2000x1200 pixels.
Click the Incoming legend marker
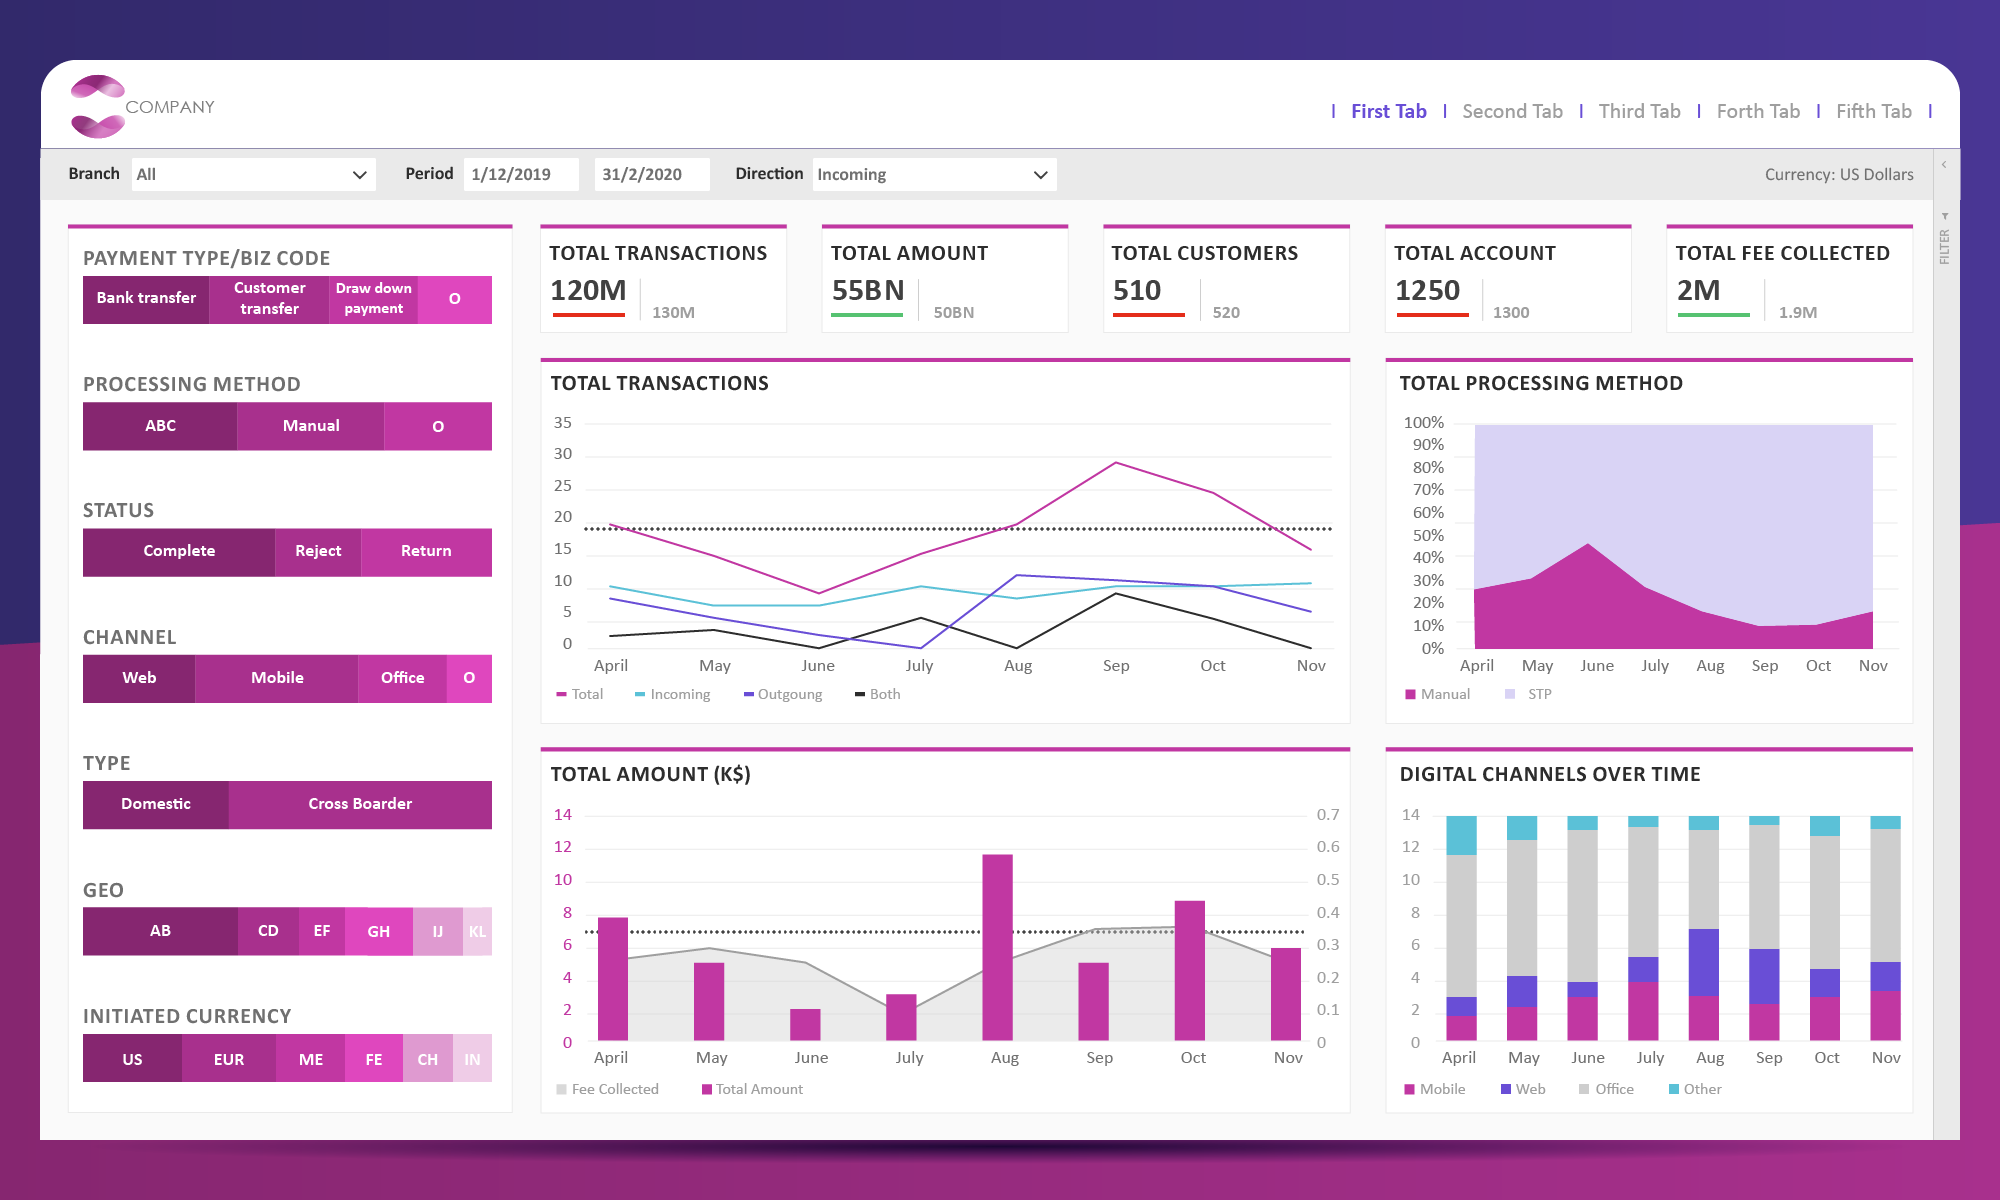(x=640, y=695)
